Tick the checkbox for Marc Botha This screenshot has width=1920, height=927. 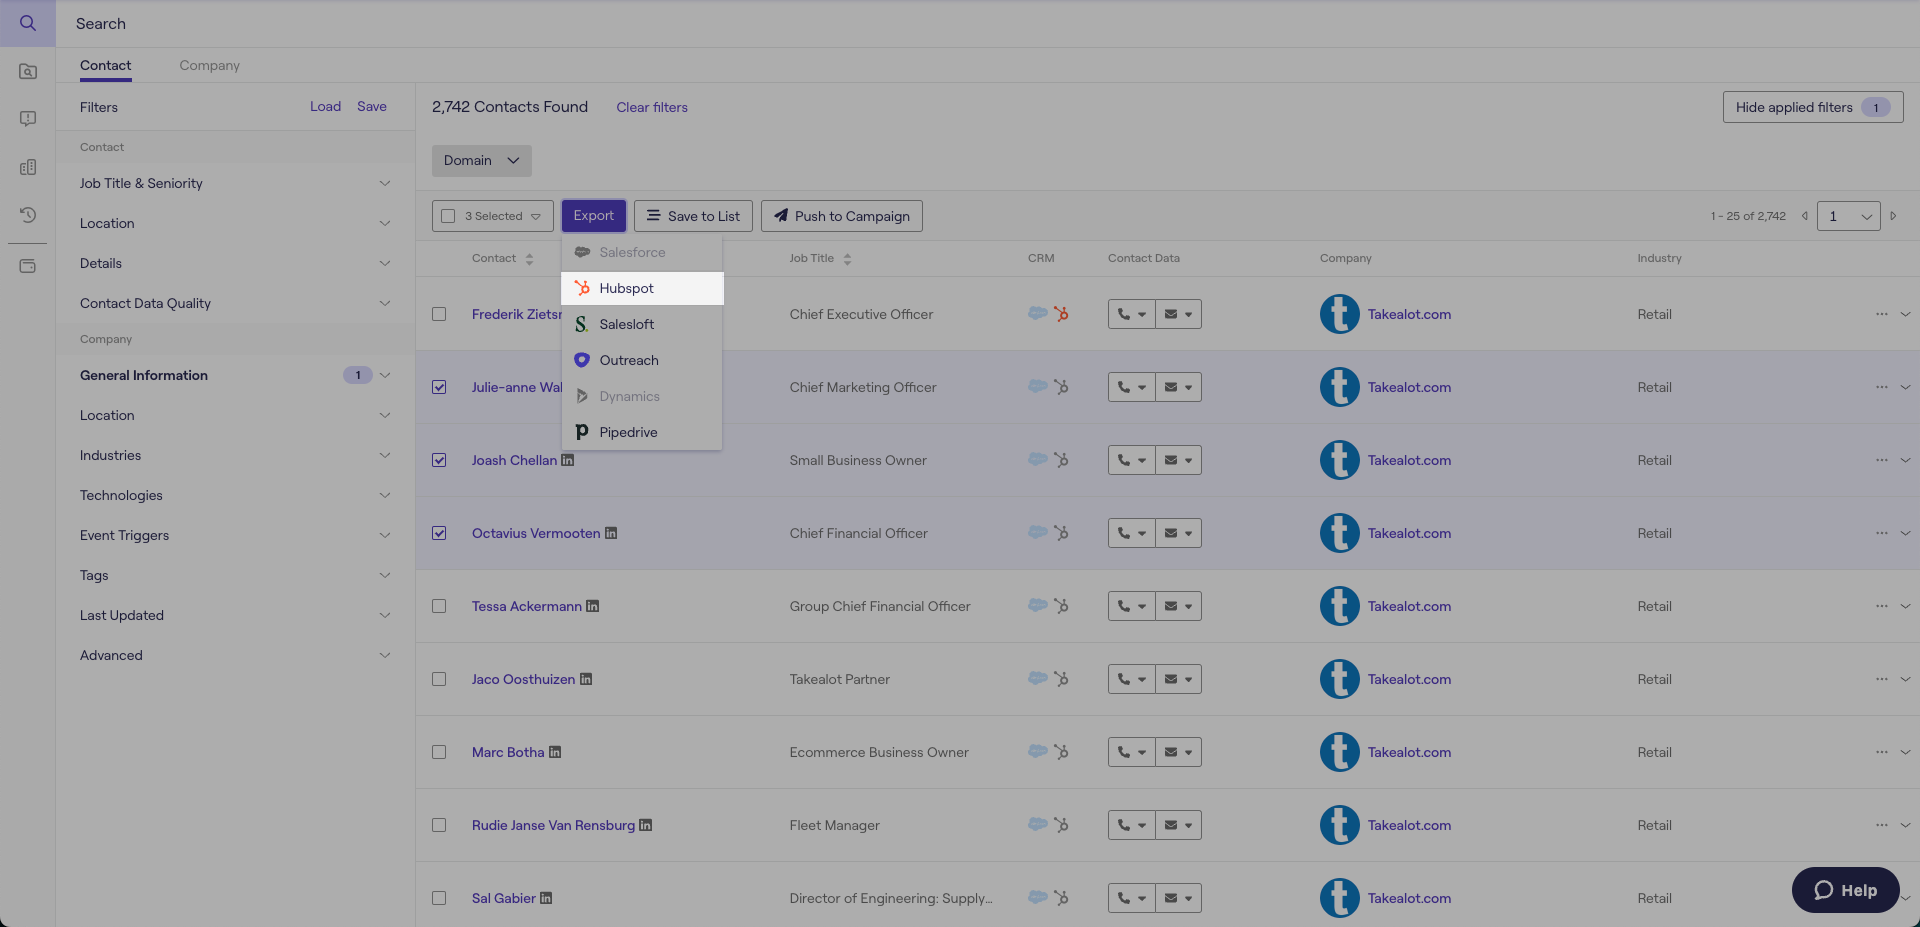439,752
